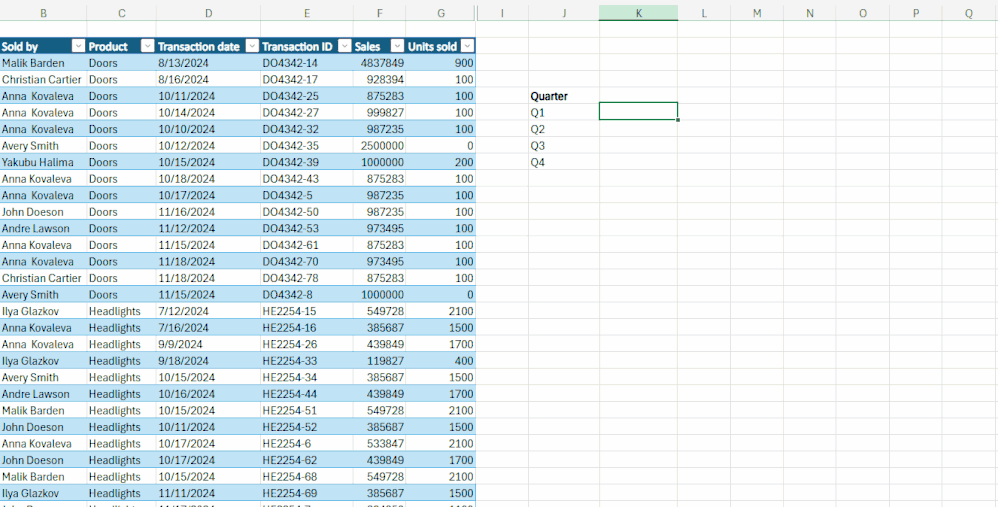This screenshot has height=507, width=998.
Task: Click units sold value 900
Action: [440, 63]
